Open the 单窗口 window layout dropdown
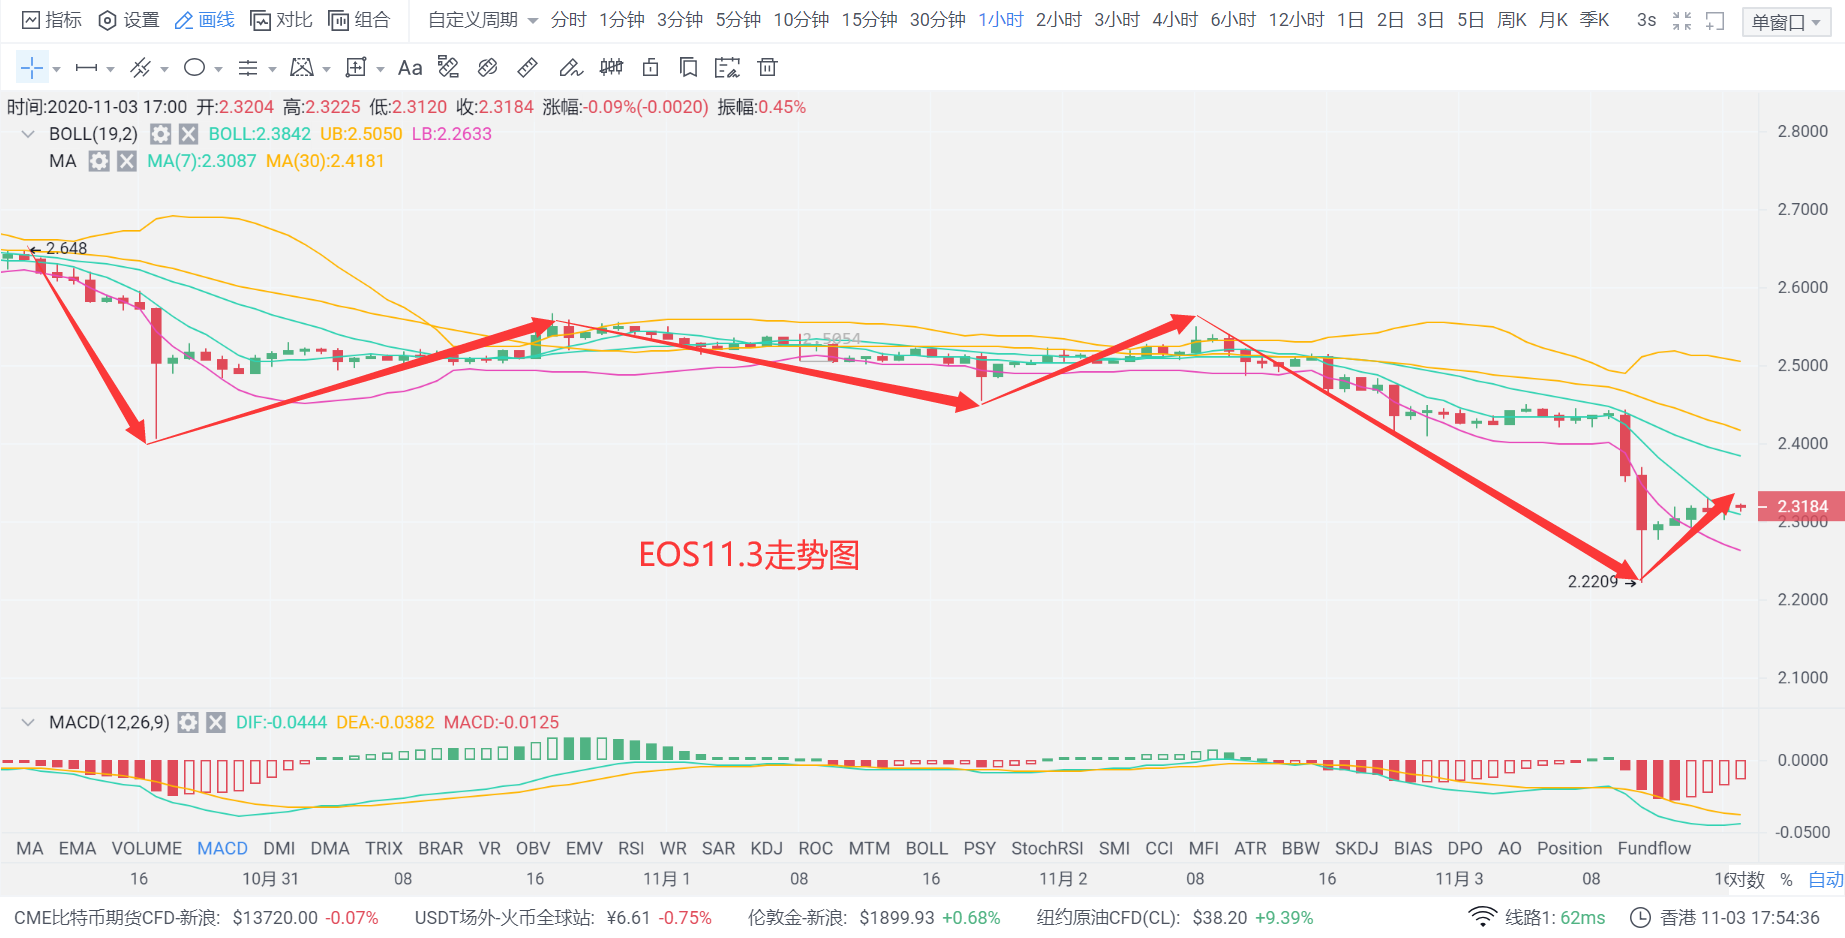 [1786, 22]
